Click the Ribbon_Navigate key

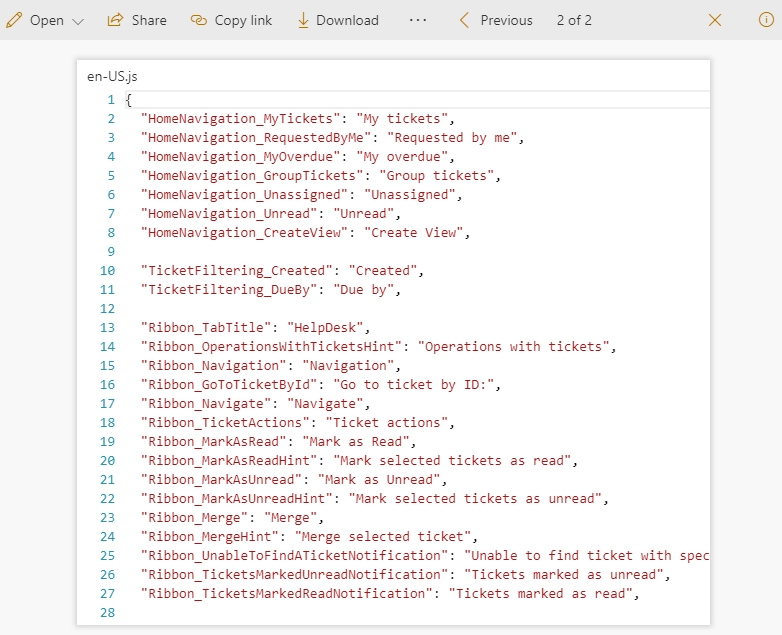[206, 404]
